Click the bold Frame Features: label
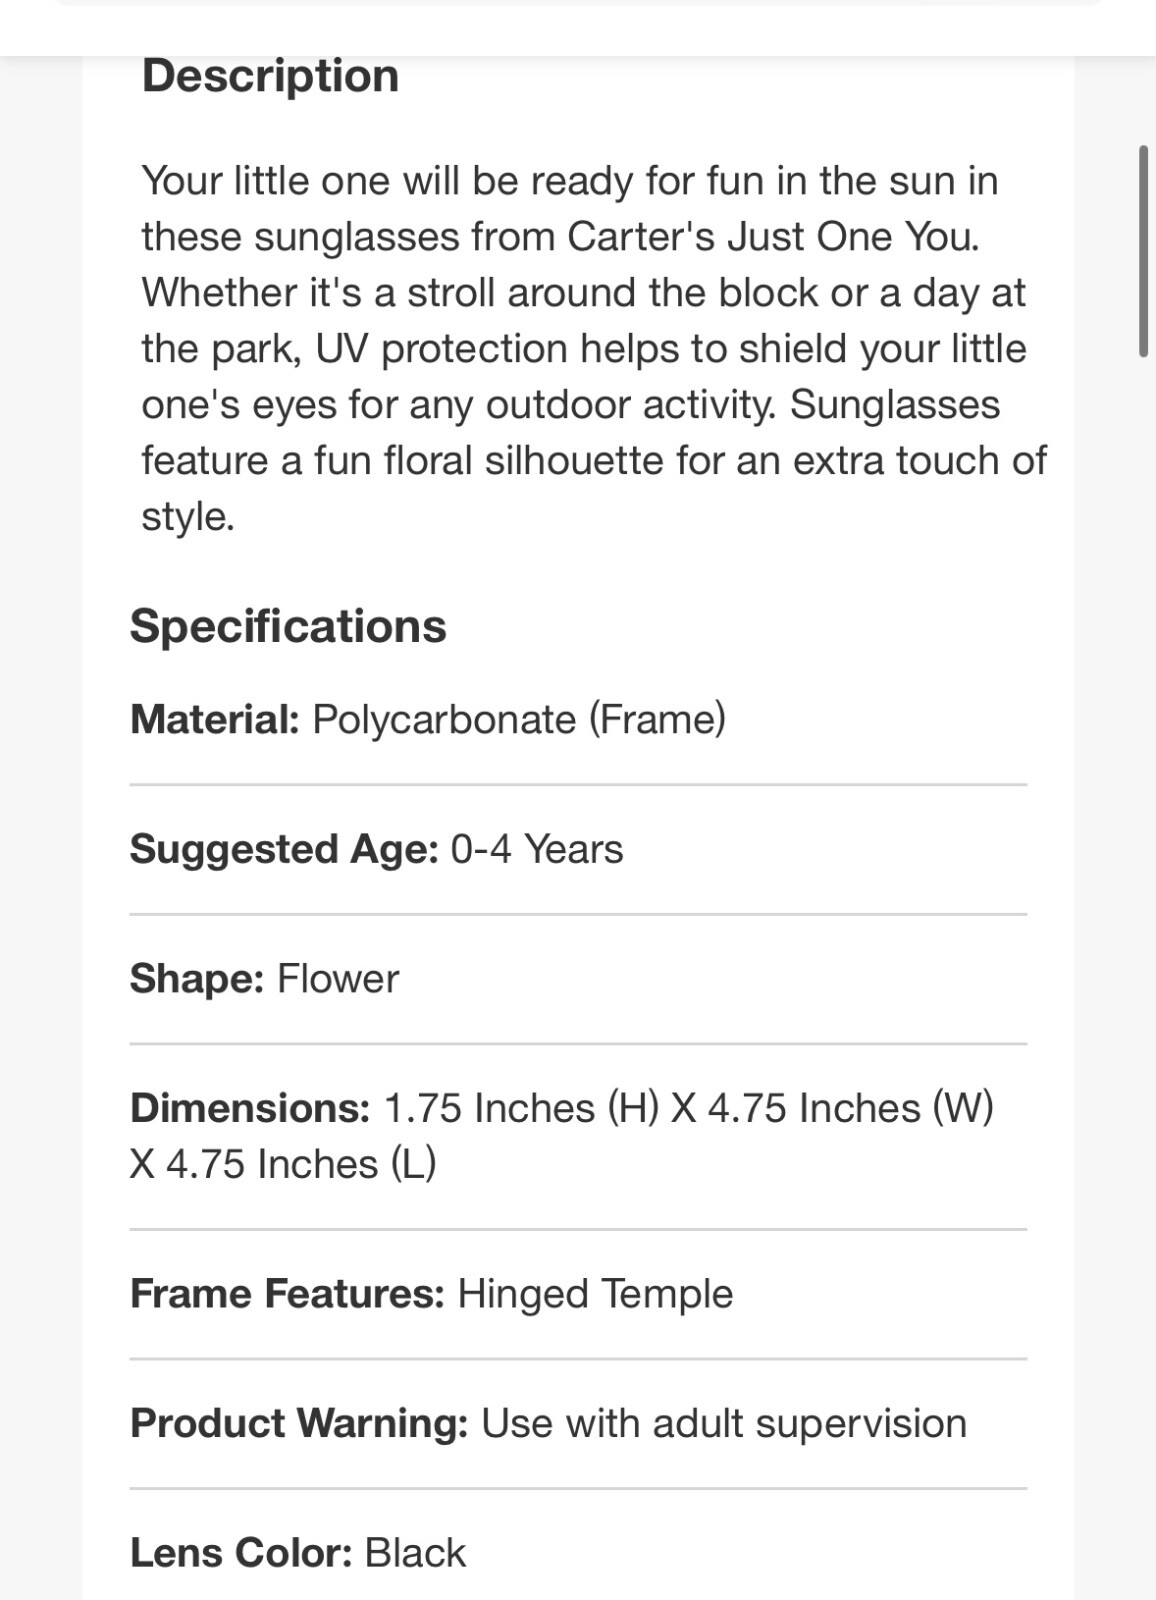Screen dimensions: 1156x1600 [287, 1294]
